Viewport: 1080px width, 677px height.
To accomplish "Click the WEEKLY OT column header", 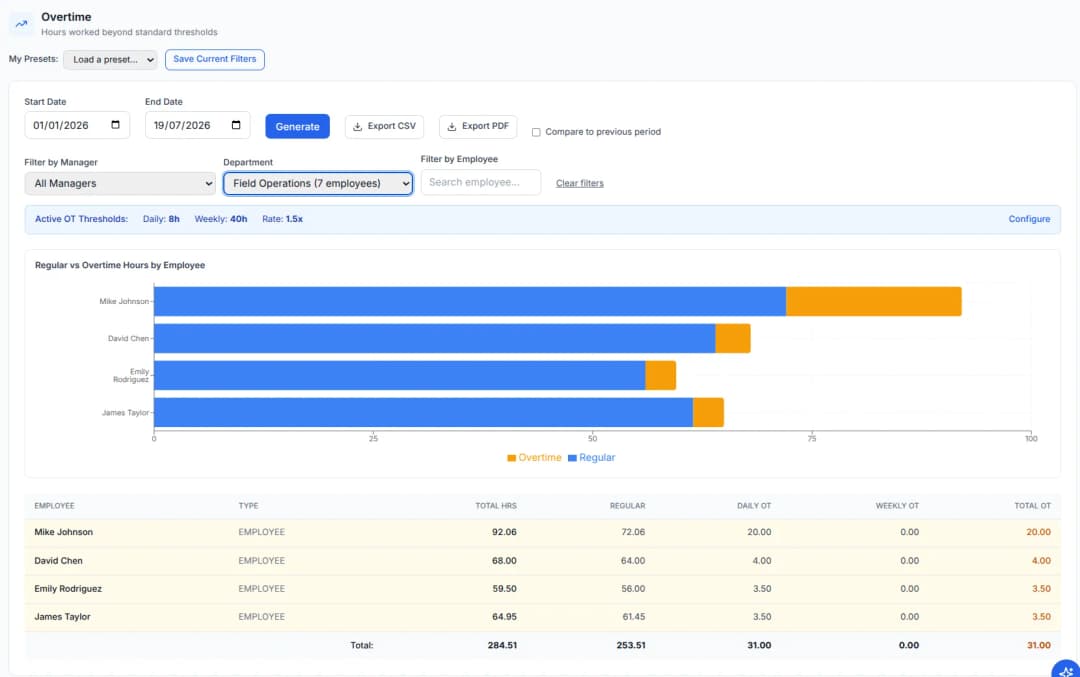I will point(897,506).
